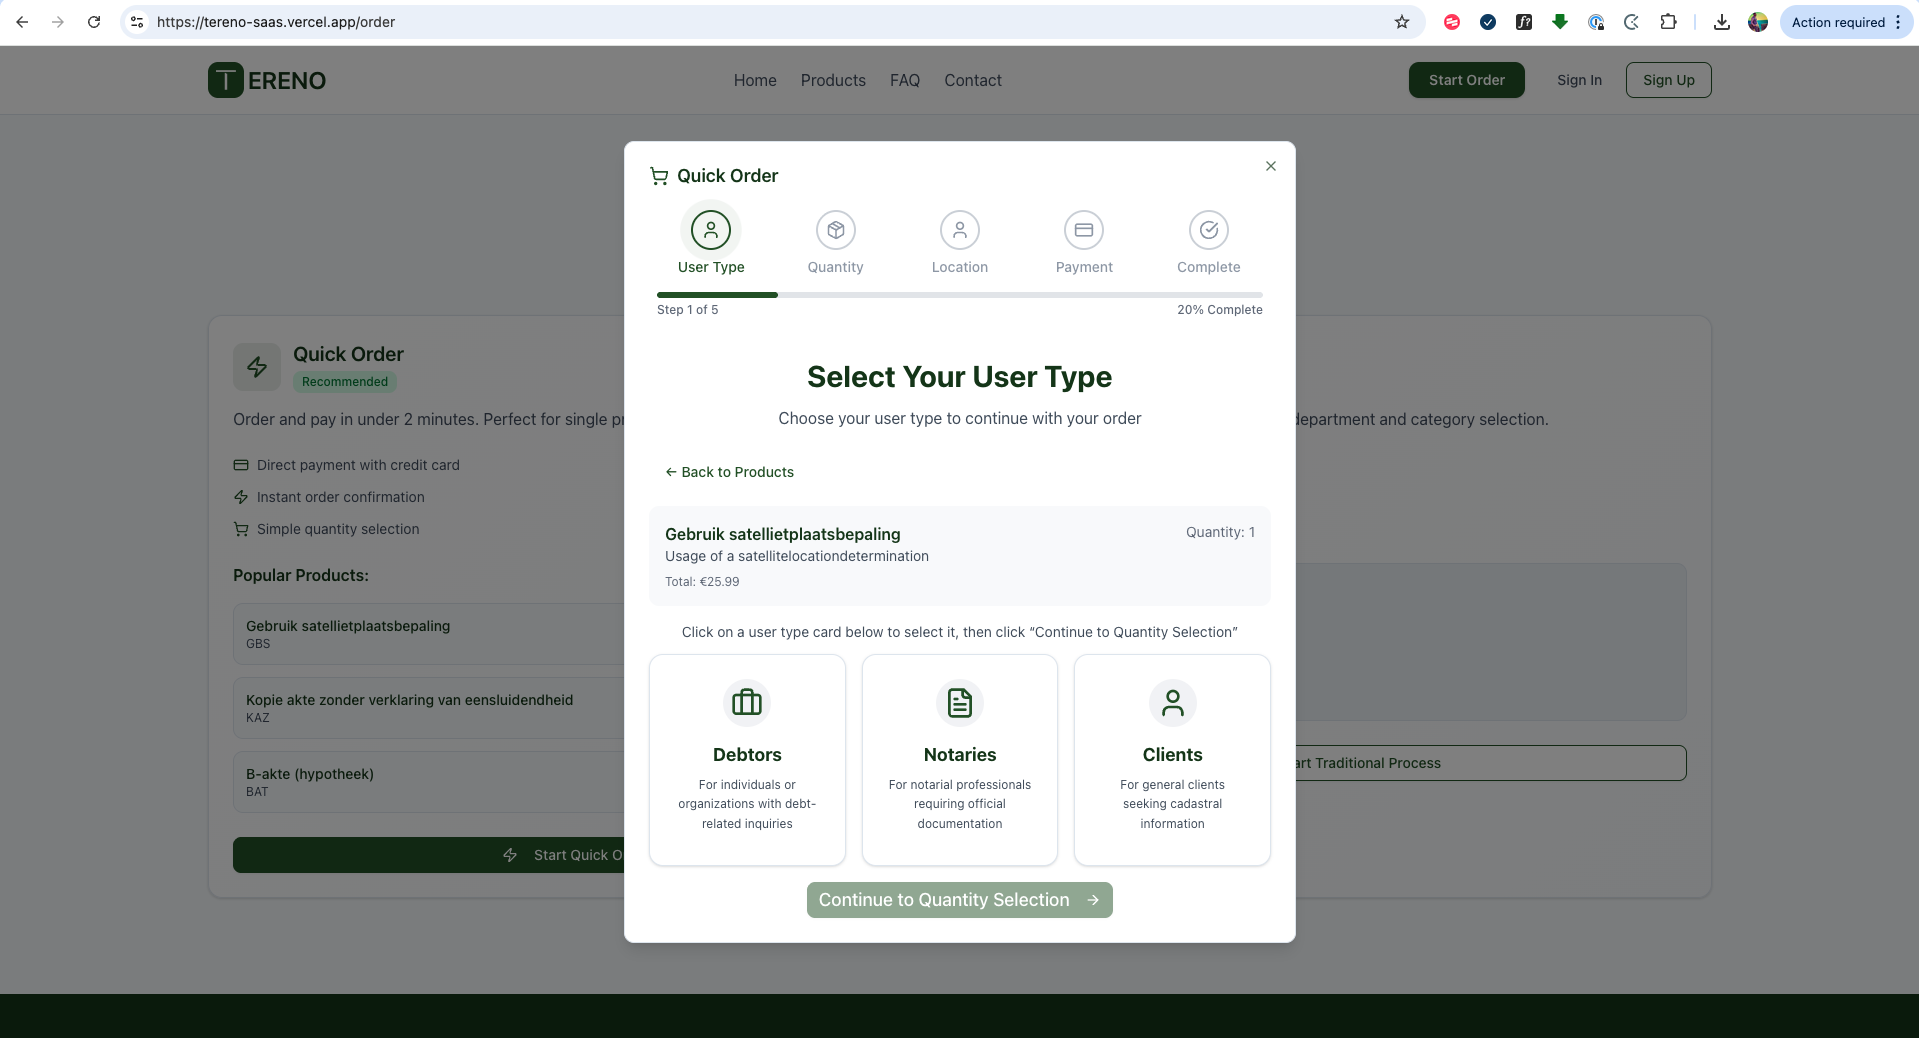Click the green download-arrow extension icon
Image resolution: width=1919 pixels, height=1038 pixels.
pos(1560,22)
